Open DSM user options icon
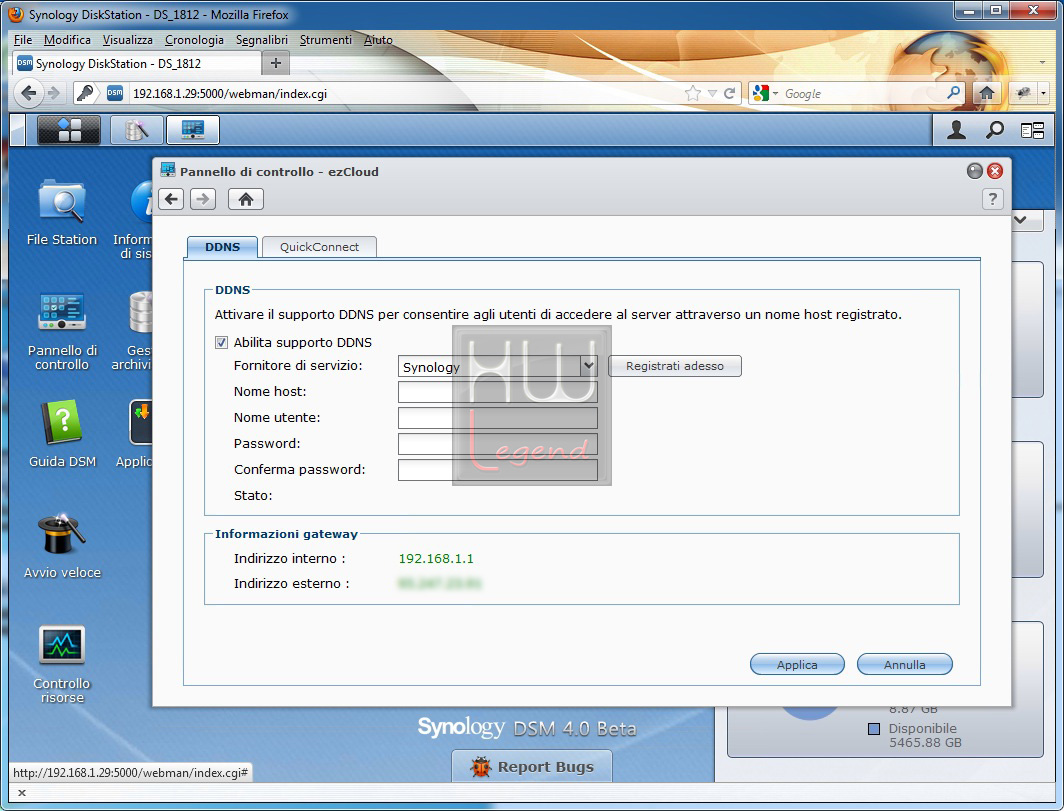1064x811 pixels. click(957, 130)
